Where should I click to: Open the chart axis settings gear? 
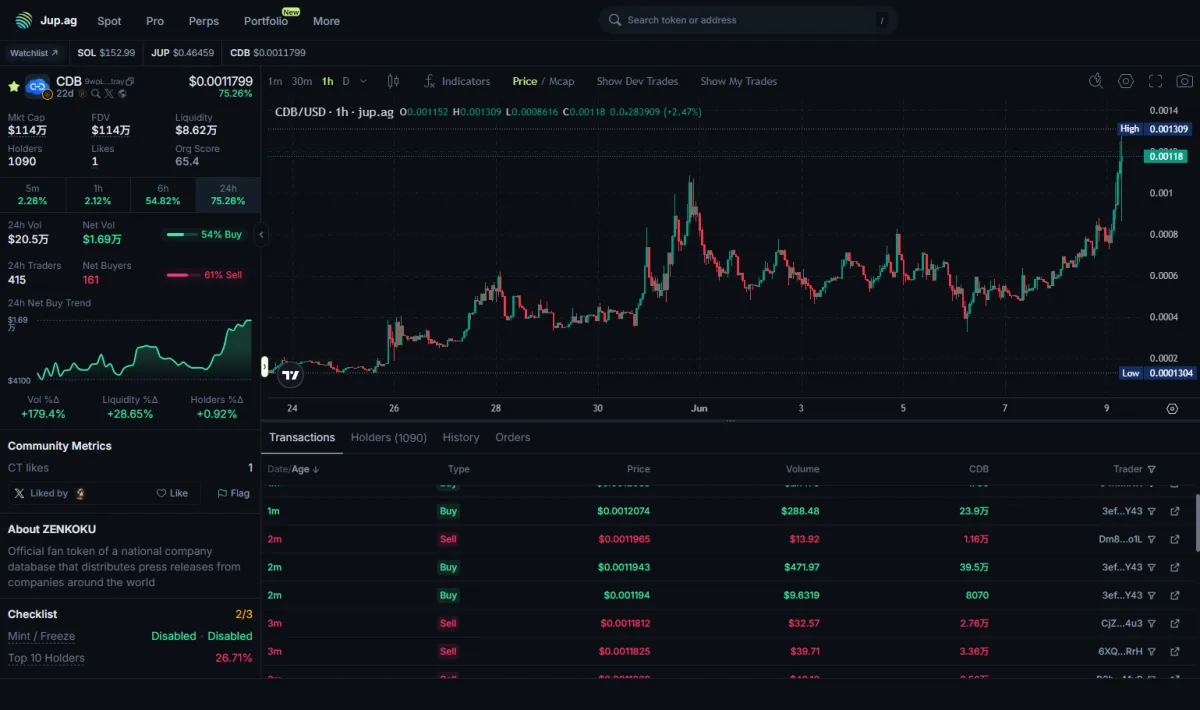[1172, 408]
